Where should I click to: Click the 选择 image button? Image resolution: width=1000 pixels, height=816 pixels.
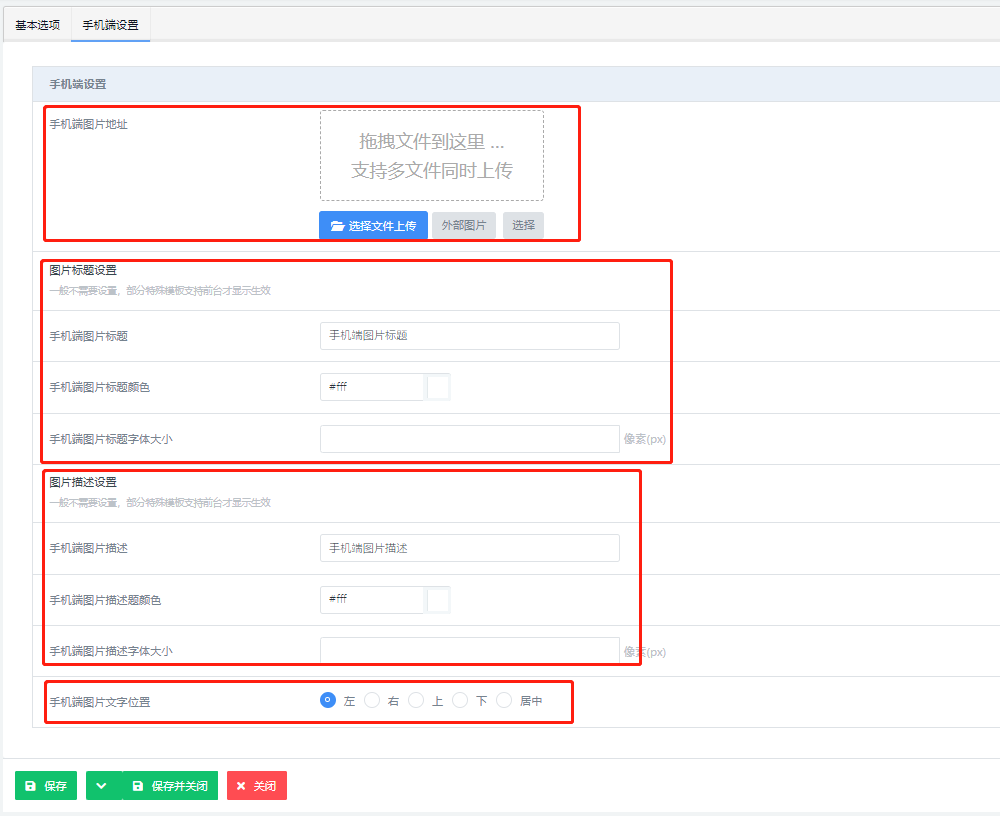(x=523, y=226)
